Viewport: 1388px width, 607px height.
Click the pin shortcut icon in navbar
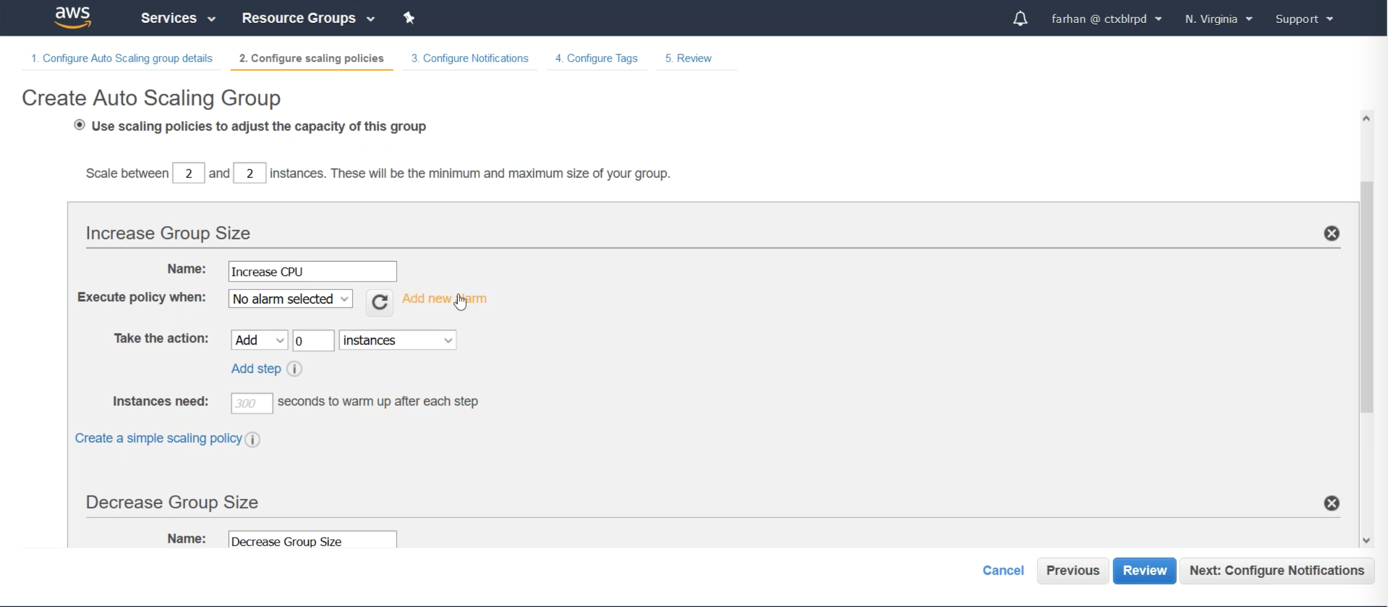click(409, 18)
